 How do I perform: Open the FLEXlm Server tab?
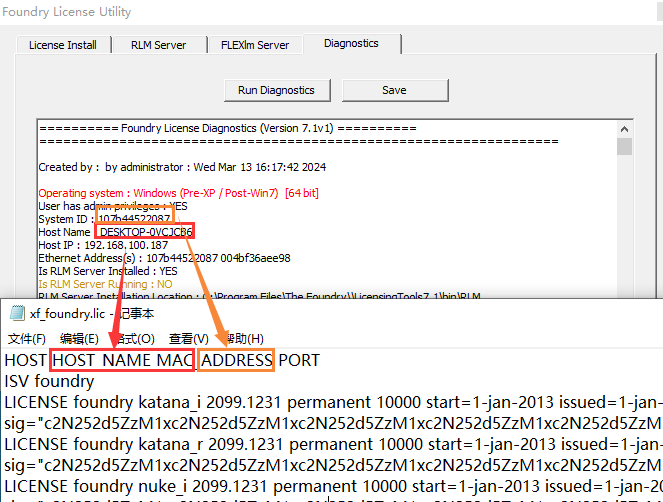pos(255,45)
